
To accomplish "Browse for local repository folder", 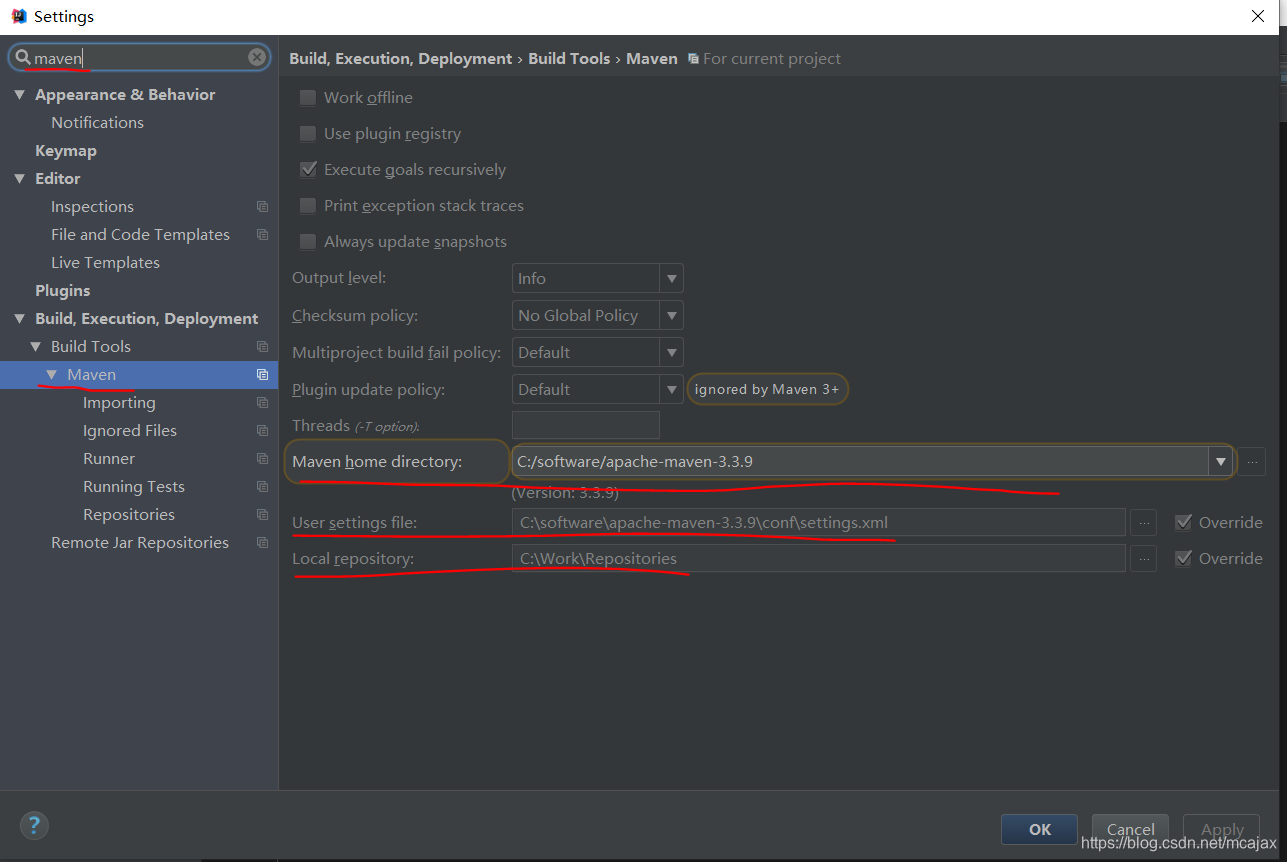I will 1143,558.
